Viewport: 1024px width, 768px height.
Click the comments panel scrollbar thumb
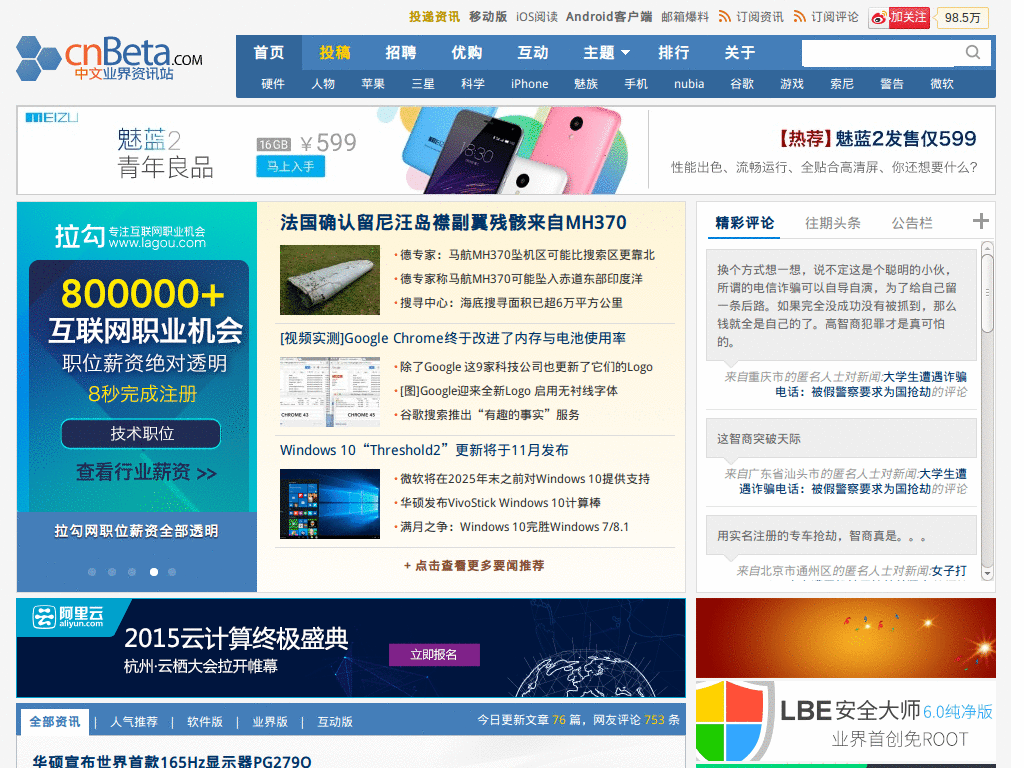click(987, 293)
